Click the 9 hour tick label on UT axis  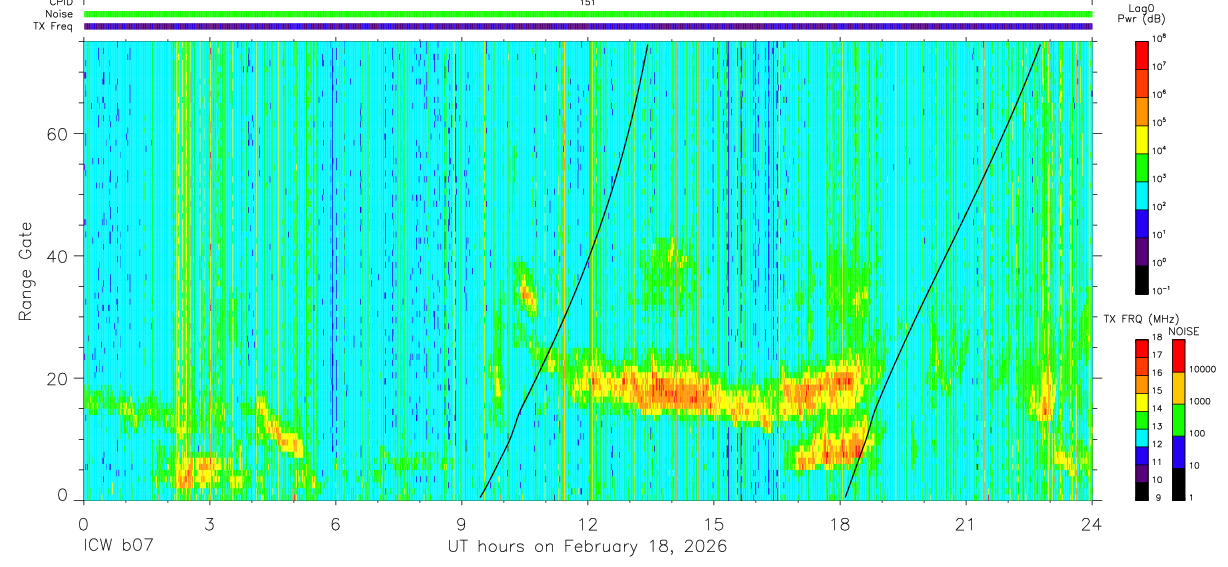462,524
